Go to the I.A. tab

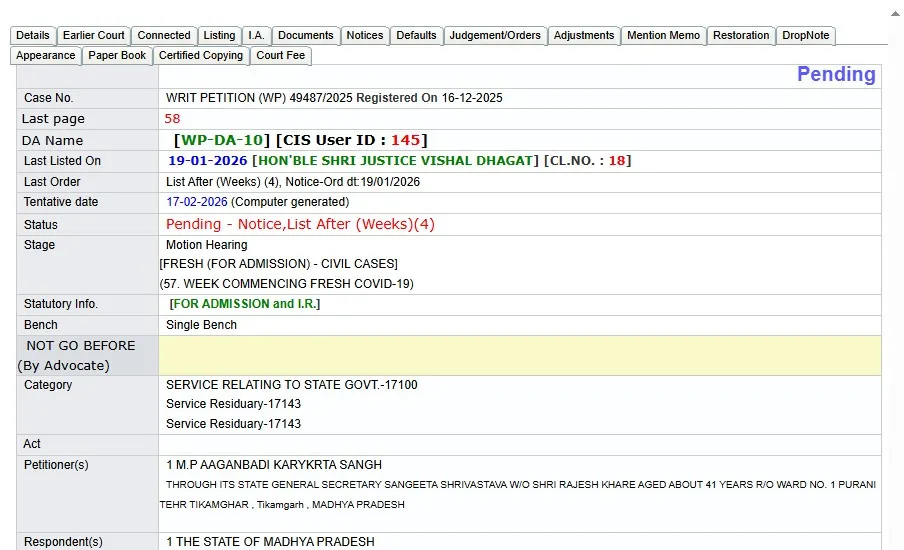coord(256,35)
